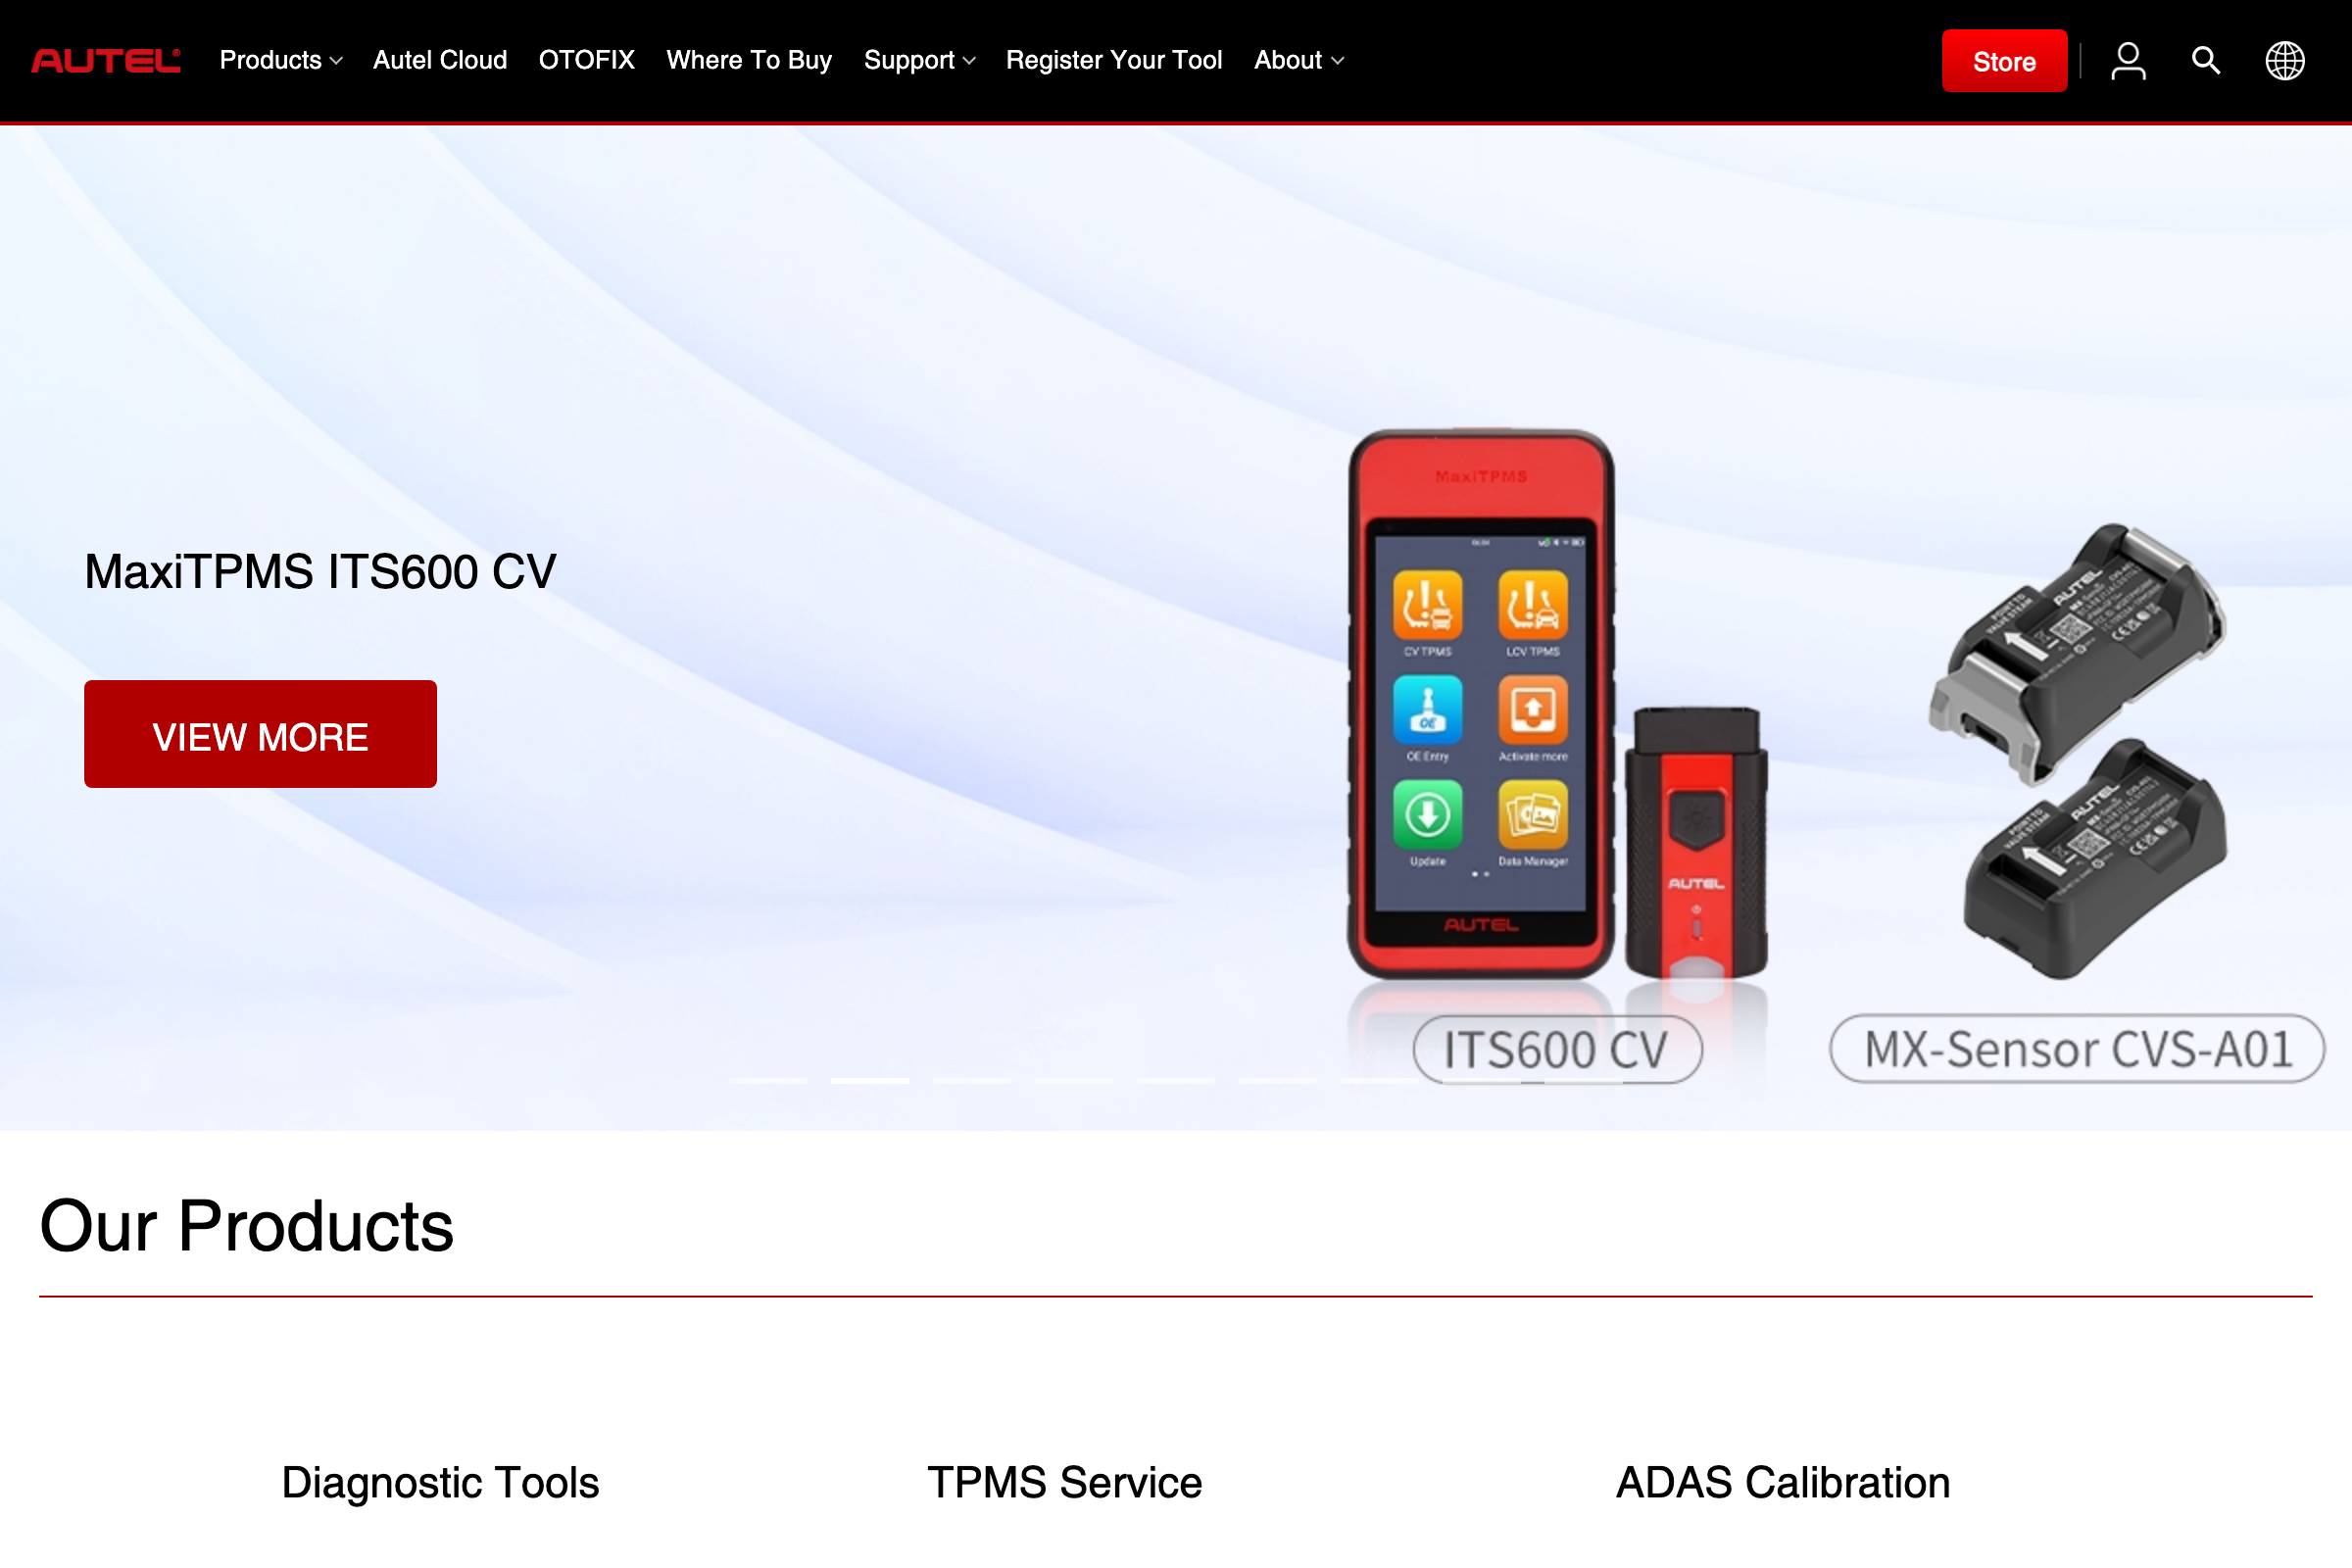The image size is (2352, 1568).
Task: Open TPMS Service category
Action: 1064,1482
